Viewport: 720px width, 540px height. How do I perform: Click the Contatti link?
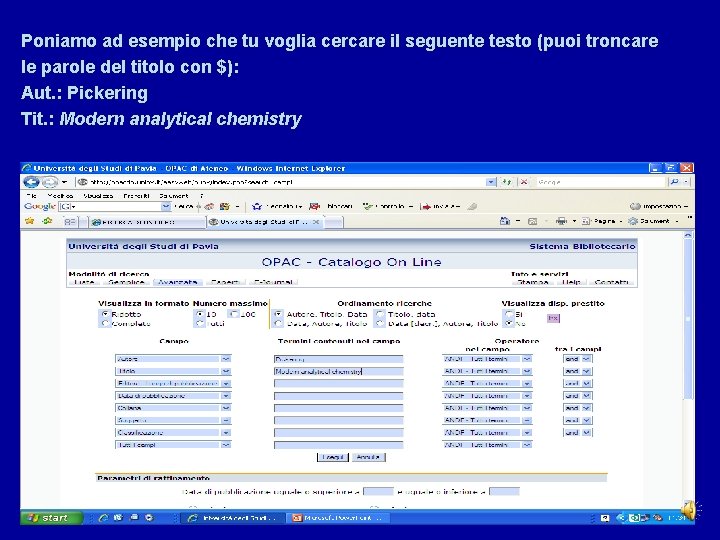[611, 281]
